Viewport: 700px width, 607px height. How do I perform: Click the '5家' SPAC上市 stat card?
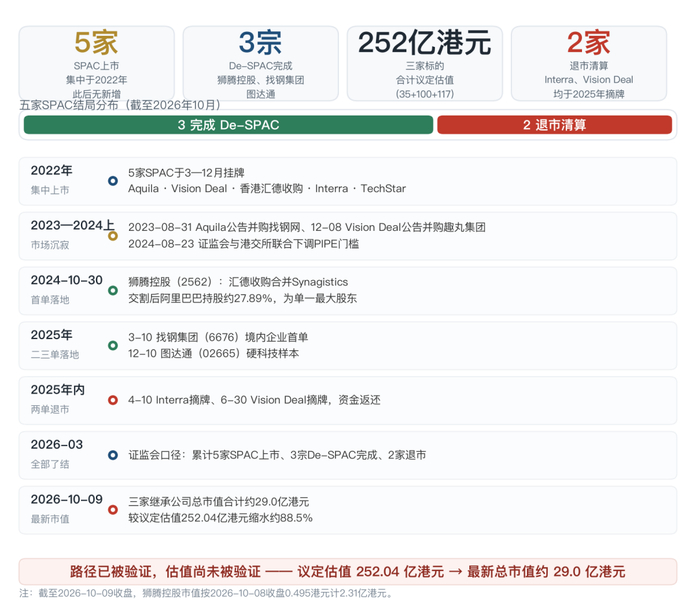[96, 63]
